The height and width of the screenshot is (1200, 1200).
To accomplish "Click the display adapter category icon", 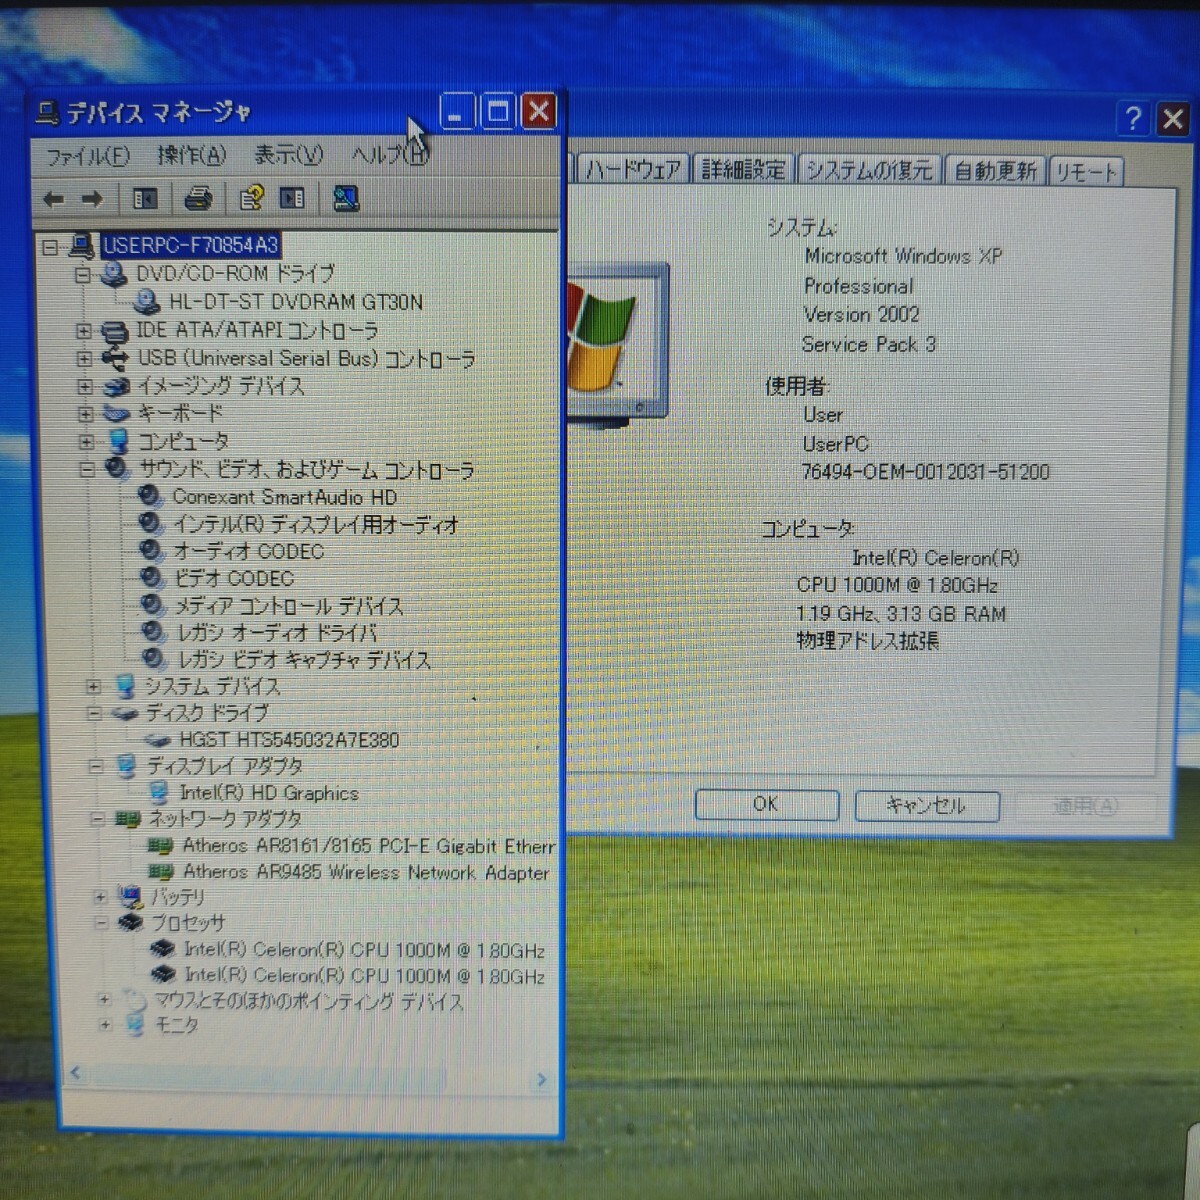I will click(126, 766).
